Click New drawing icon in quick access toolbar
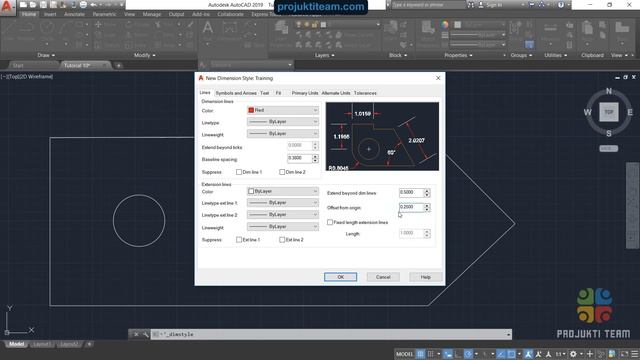Image resolution: width=640 pixels, height=360 pixels. tap(23, 5)
